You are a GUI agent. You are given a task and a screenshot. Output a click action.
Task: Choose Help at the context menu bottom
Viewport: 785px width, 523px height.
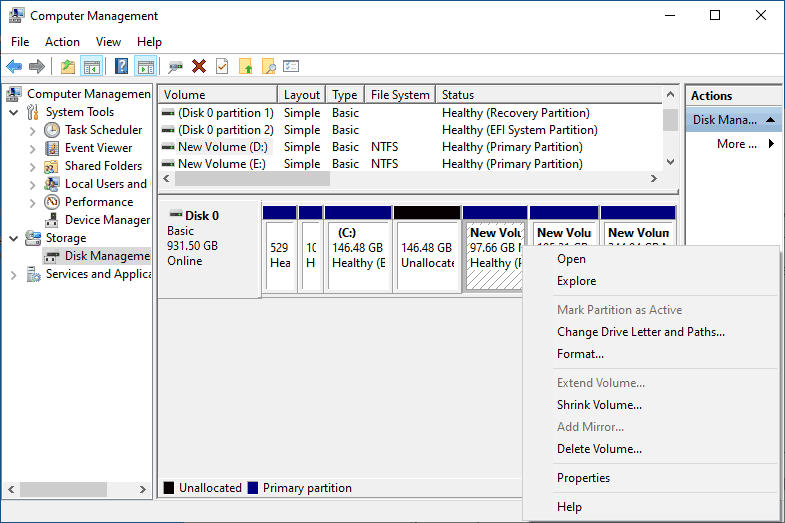point(651,507)
